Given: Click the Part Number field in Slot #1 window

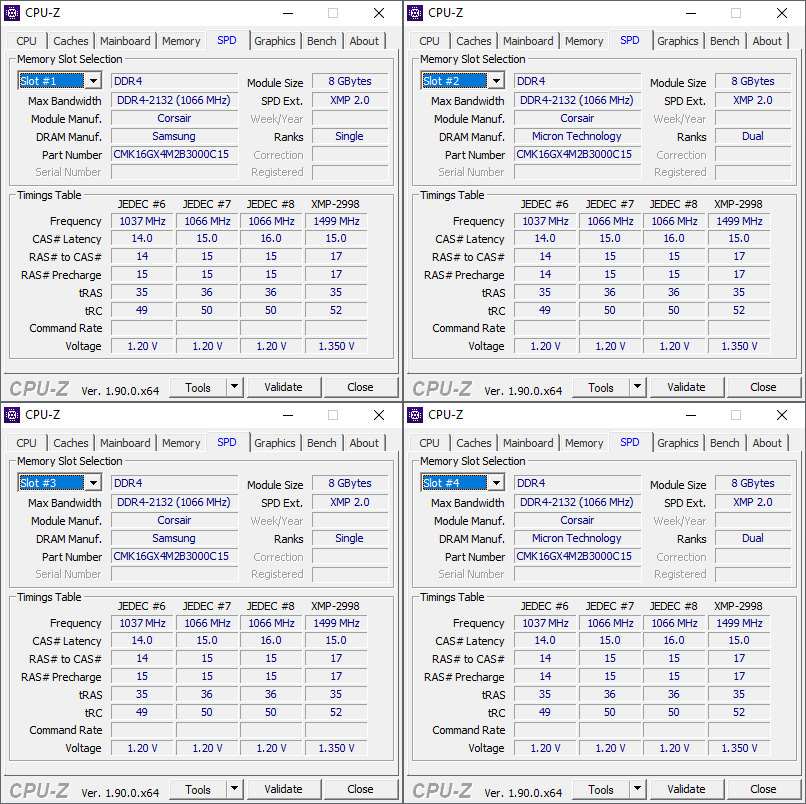Looking at the screenshot, I should tap(175, 154).
